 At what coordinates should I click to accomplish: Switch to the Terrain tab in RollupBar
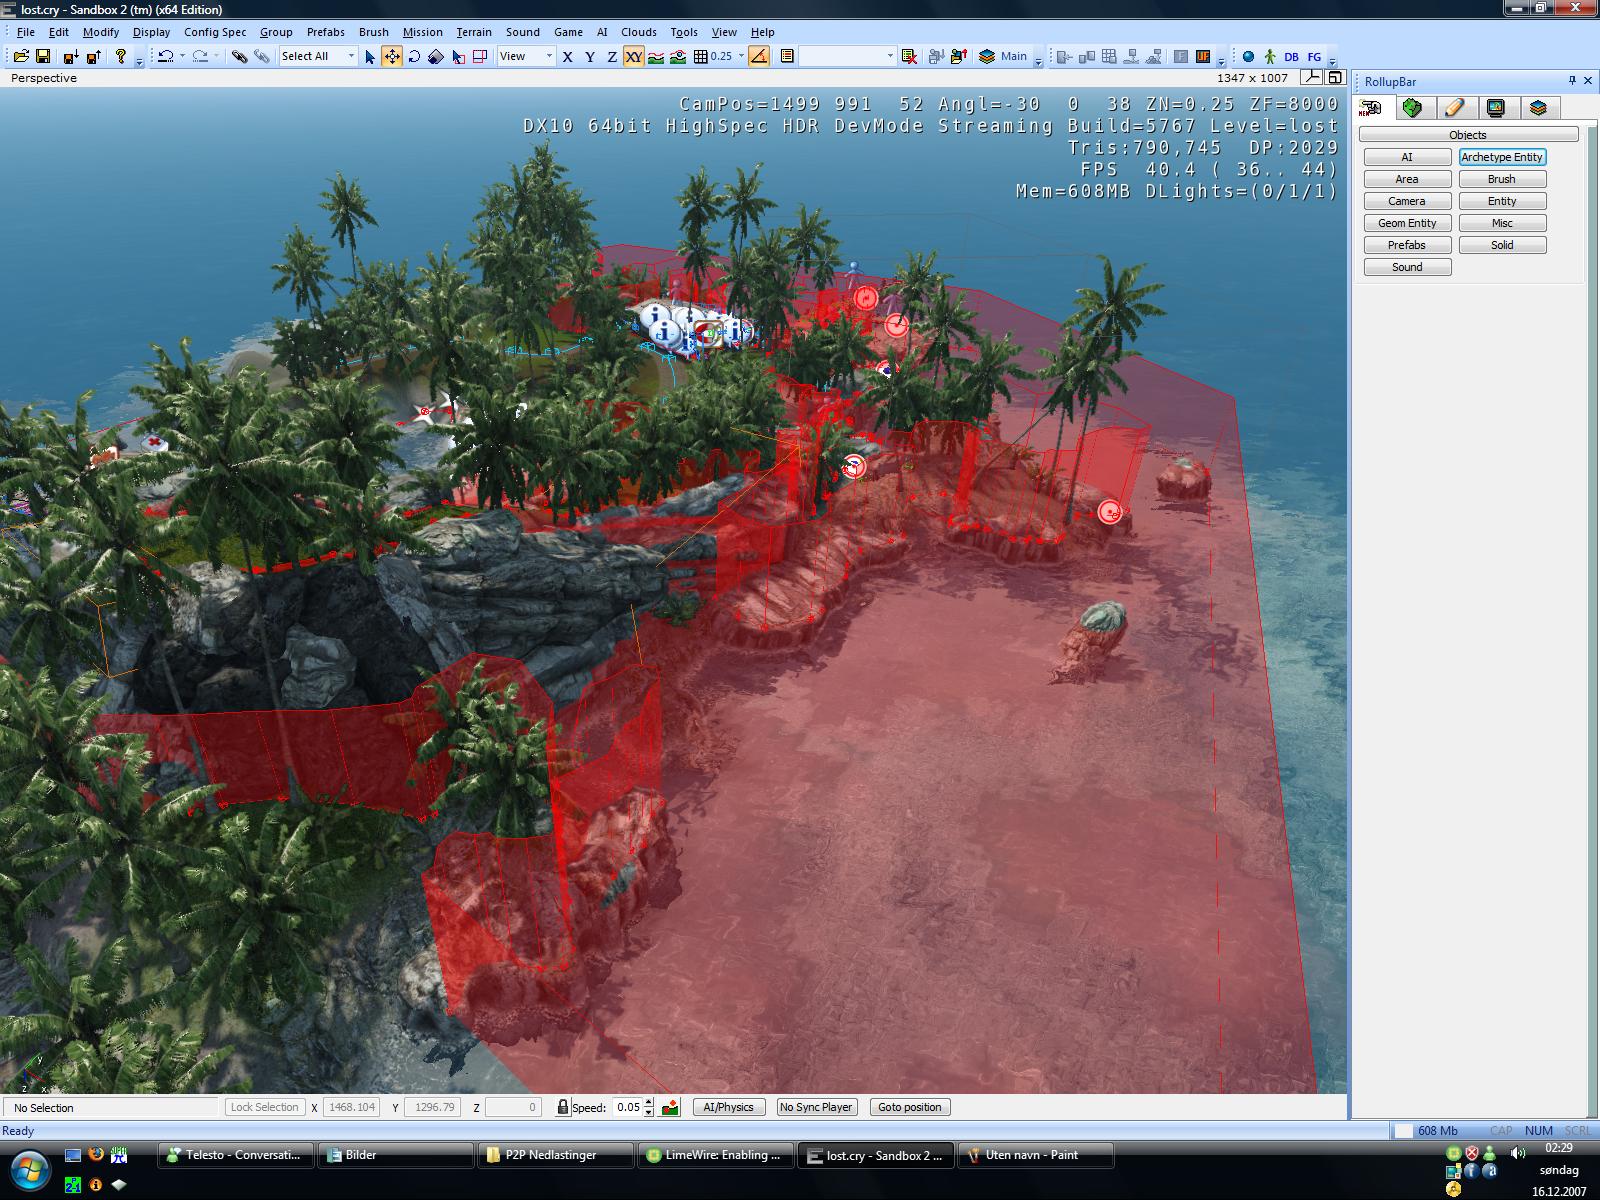click(1412, 108)
